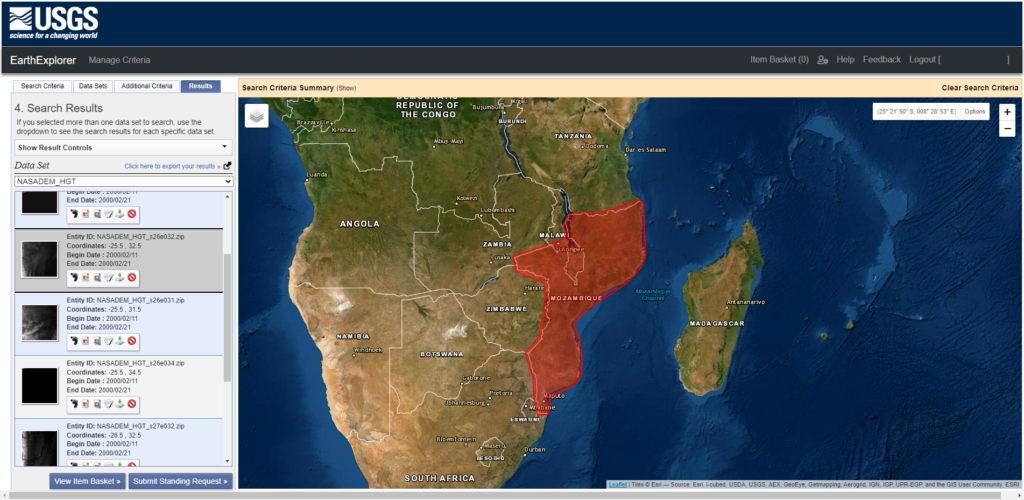
Task: Compare browse for NASADEM_HGT_s26e034.zip
Action: pos(97,404)
